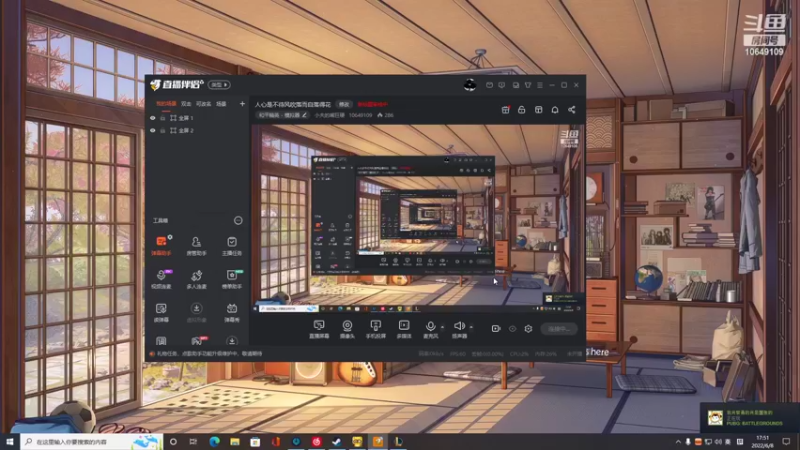Open the skin (shirt) icon in title bar

528,85
